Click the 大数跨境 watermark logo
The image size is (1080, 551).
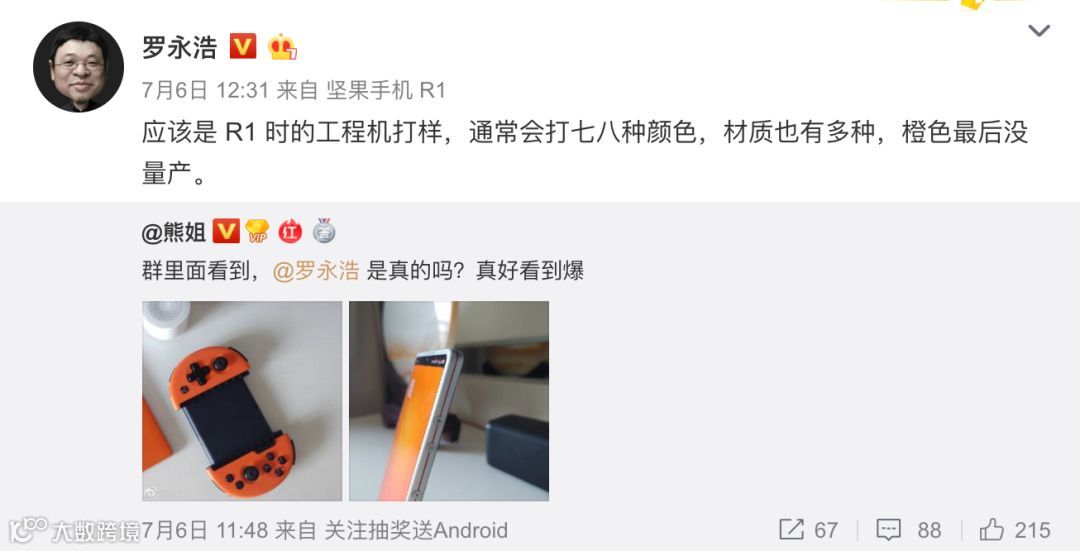click(73, 530)
